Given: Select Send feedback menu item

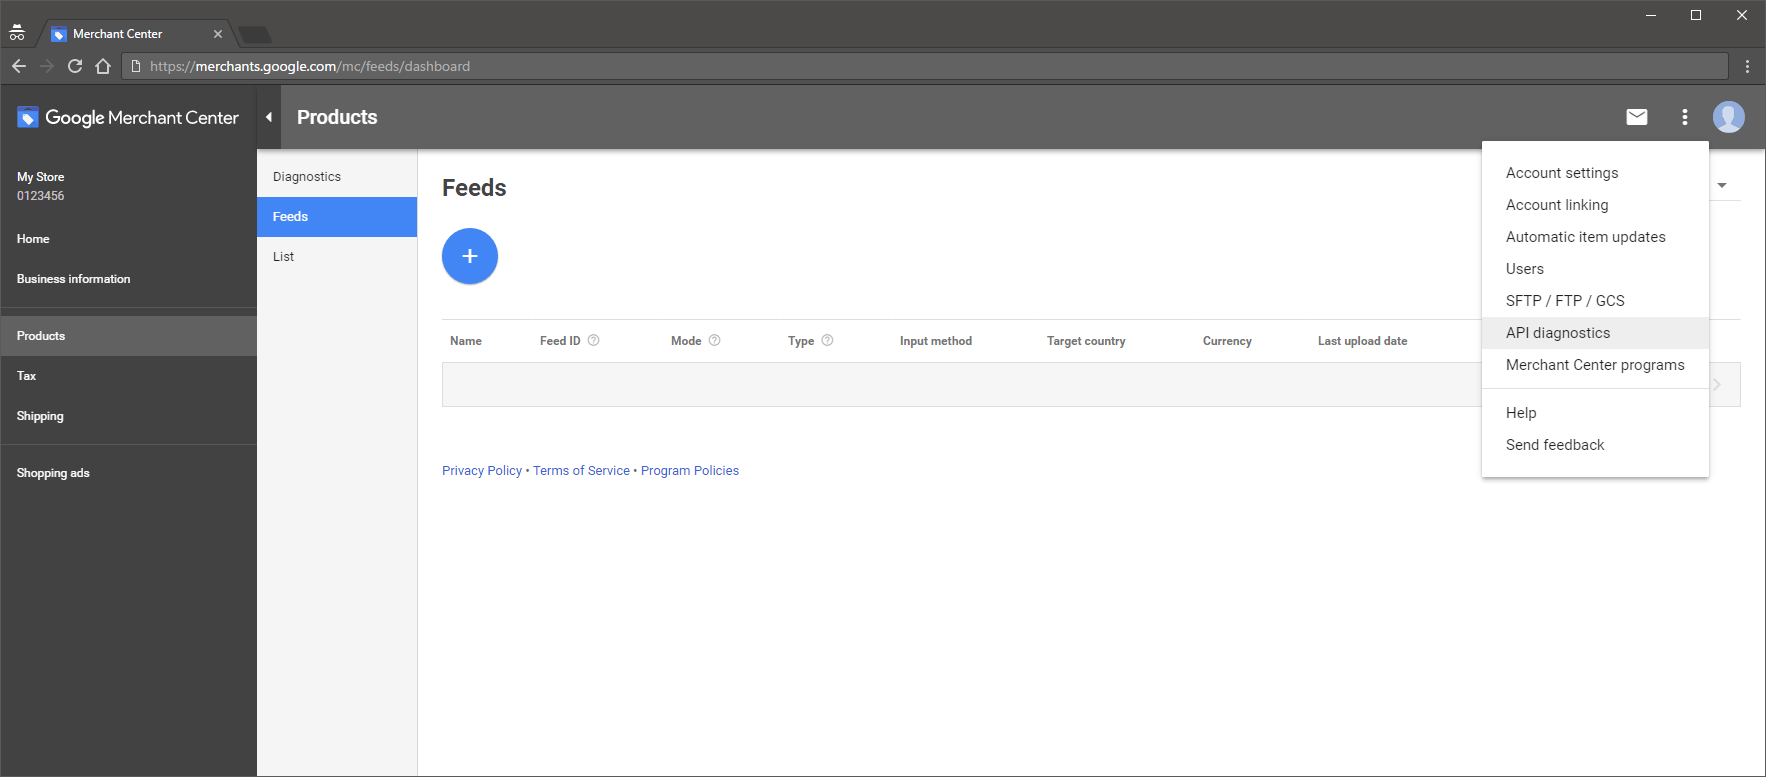Looking at the screenshot, I should pyautogui.click(x=1595, y=445).
